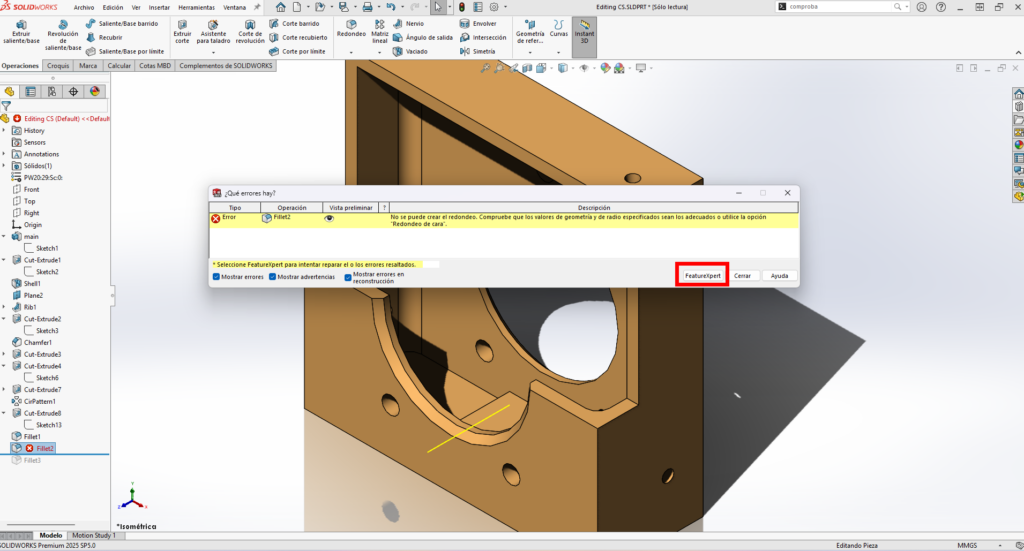Open the DisplayManager color sphere tab

(x=95, y=91)
